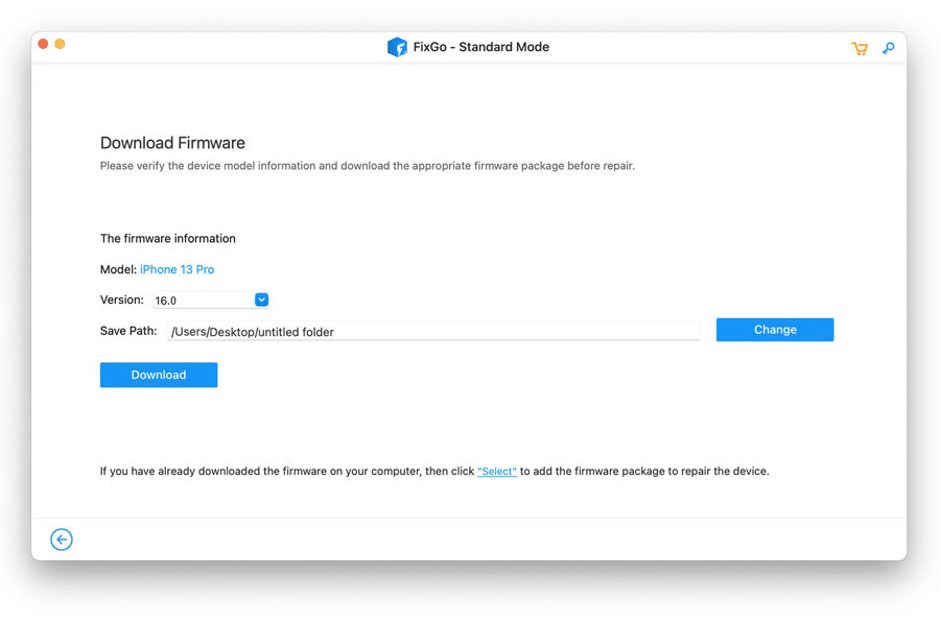The image size is (941, 625).
Task: Click the Download button to fetch firmware
Action: [x=158, y=374]
